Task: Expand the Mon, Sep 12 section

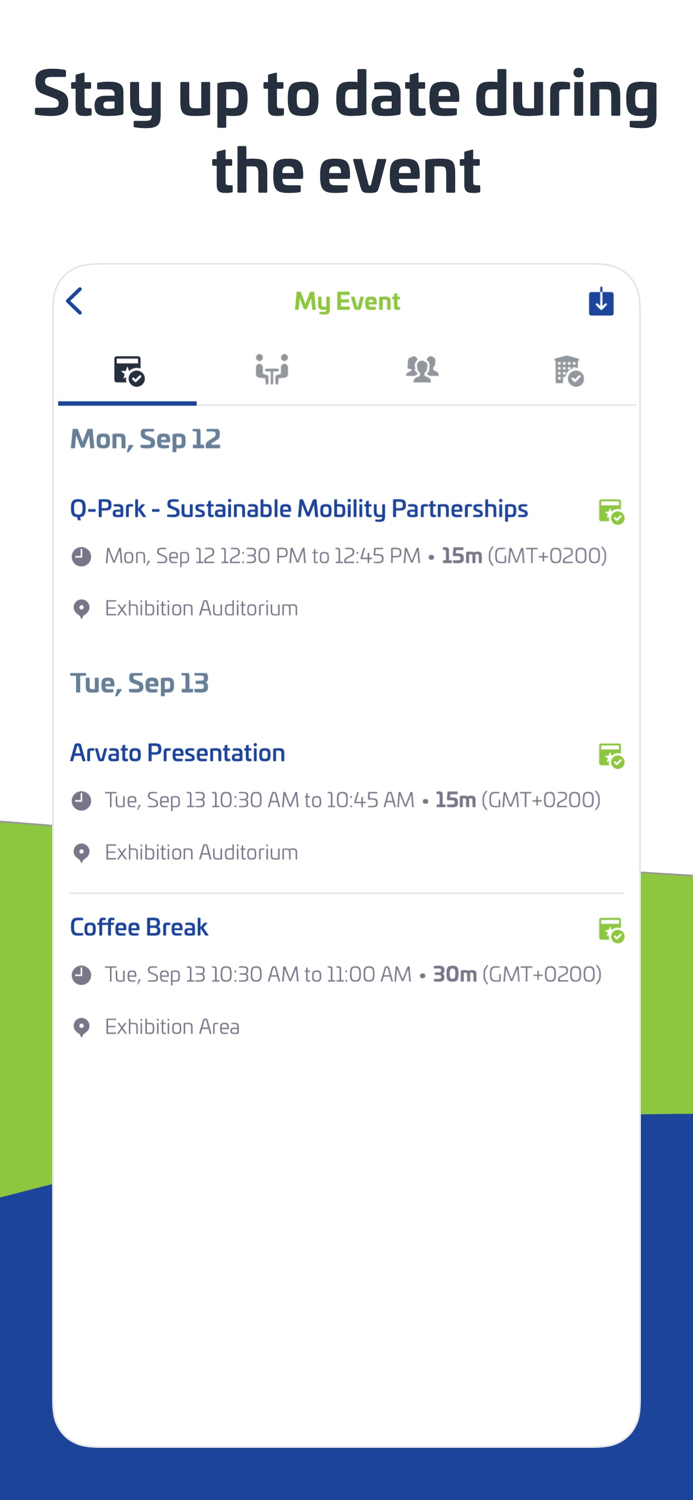Action: click(145, 438)
